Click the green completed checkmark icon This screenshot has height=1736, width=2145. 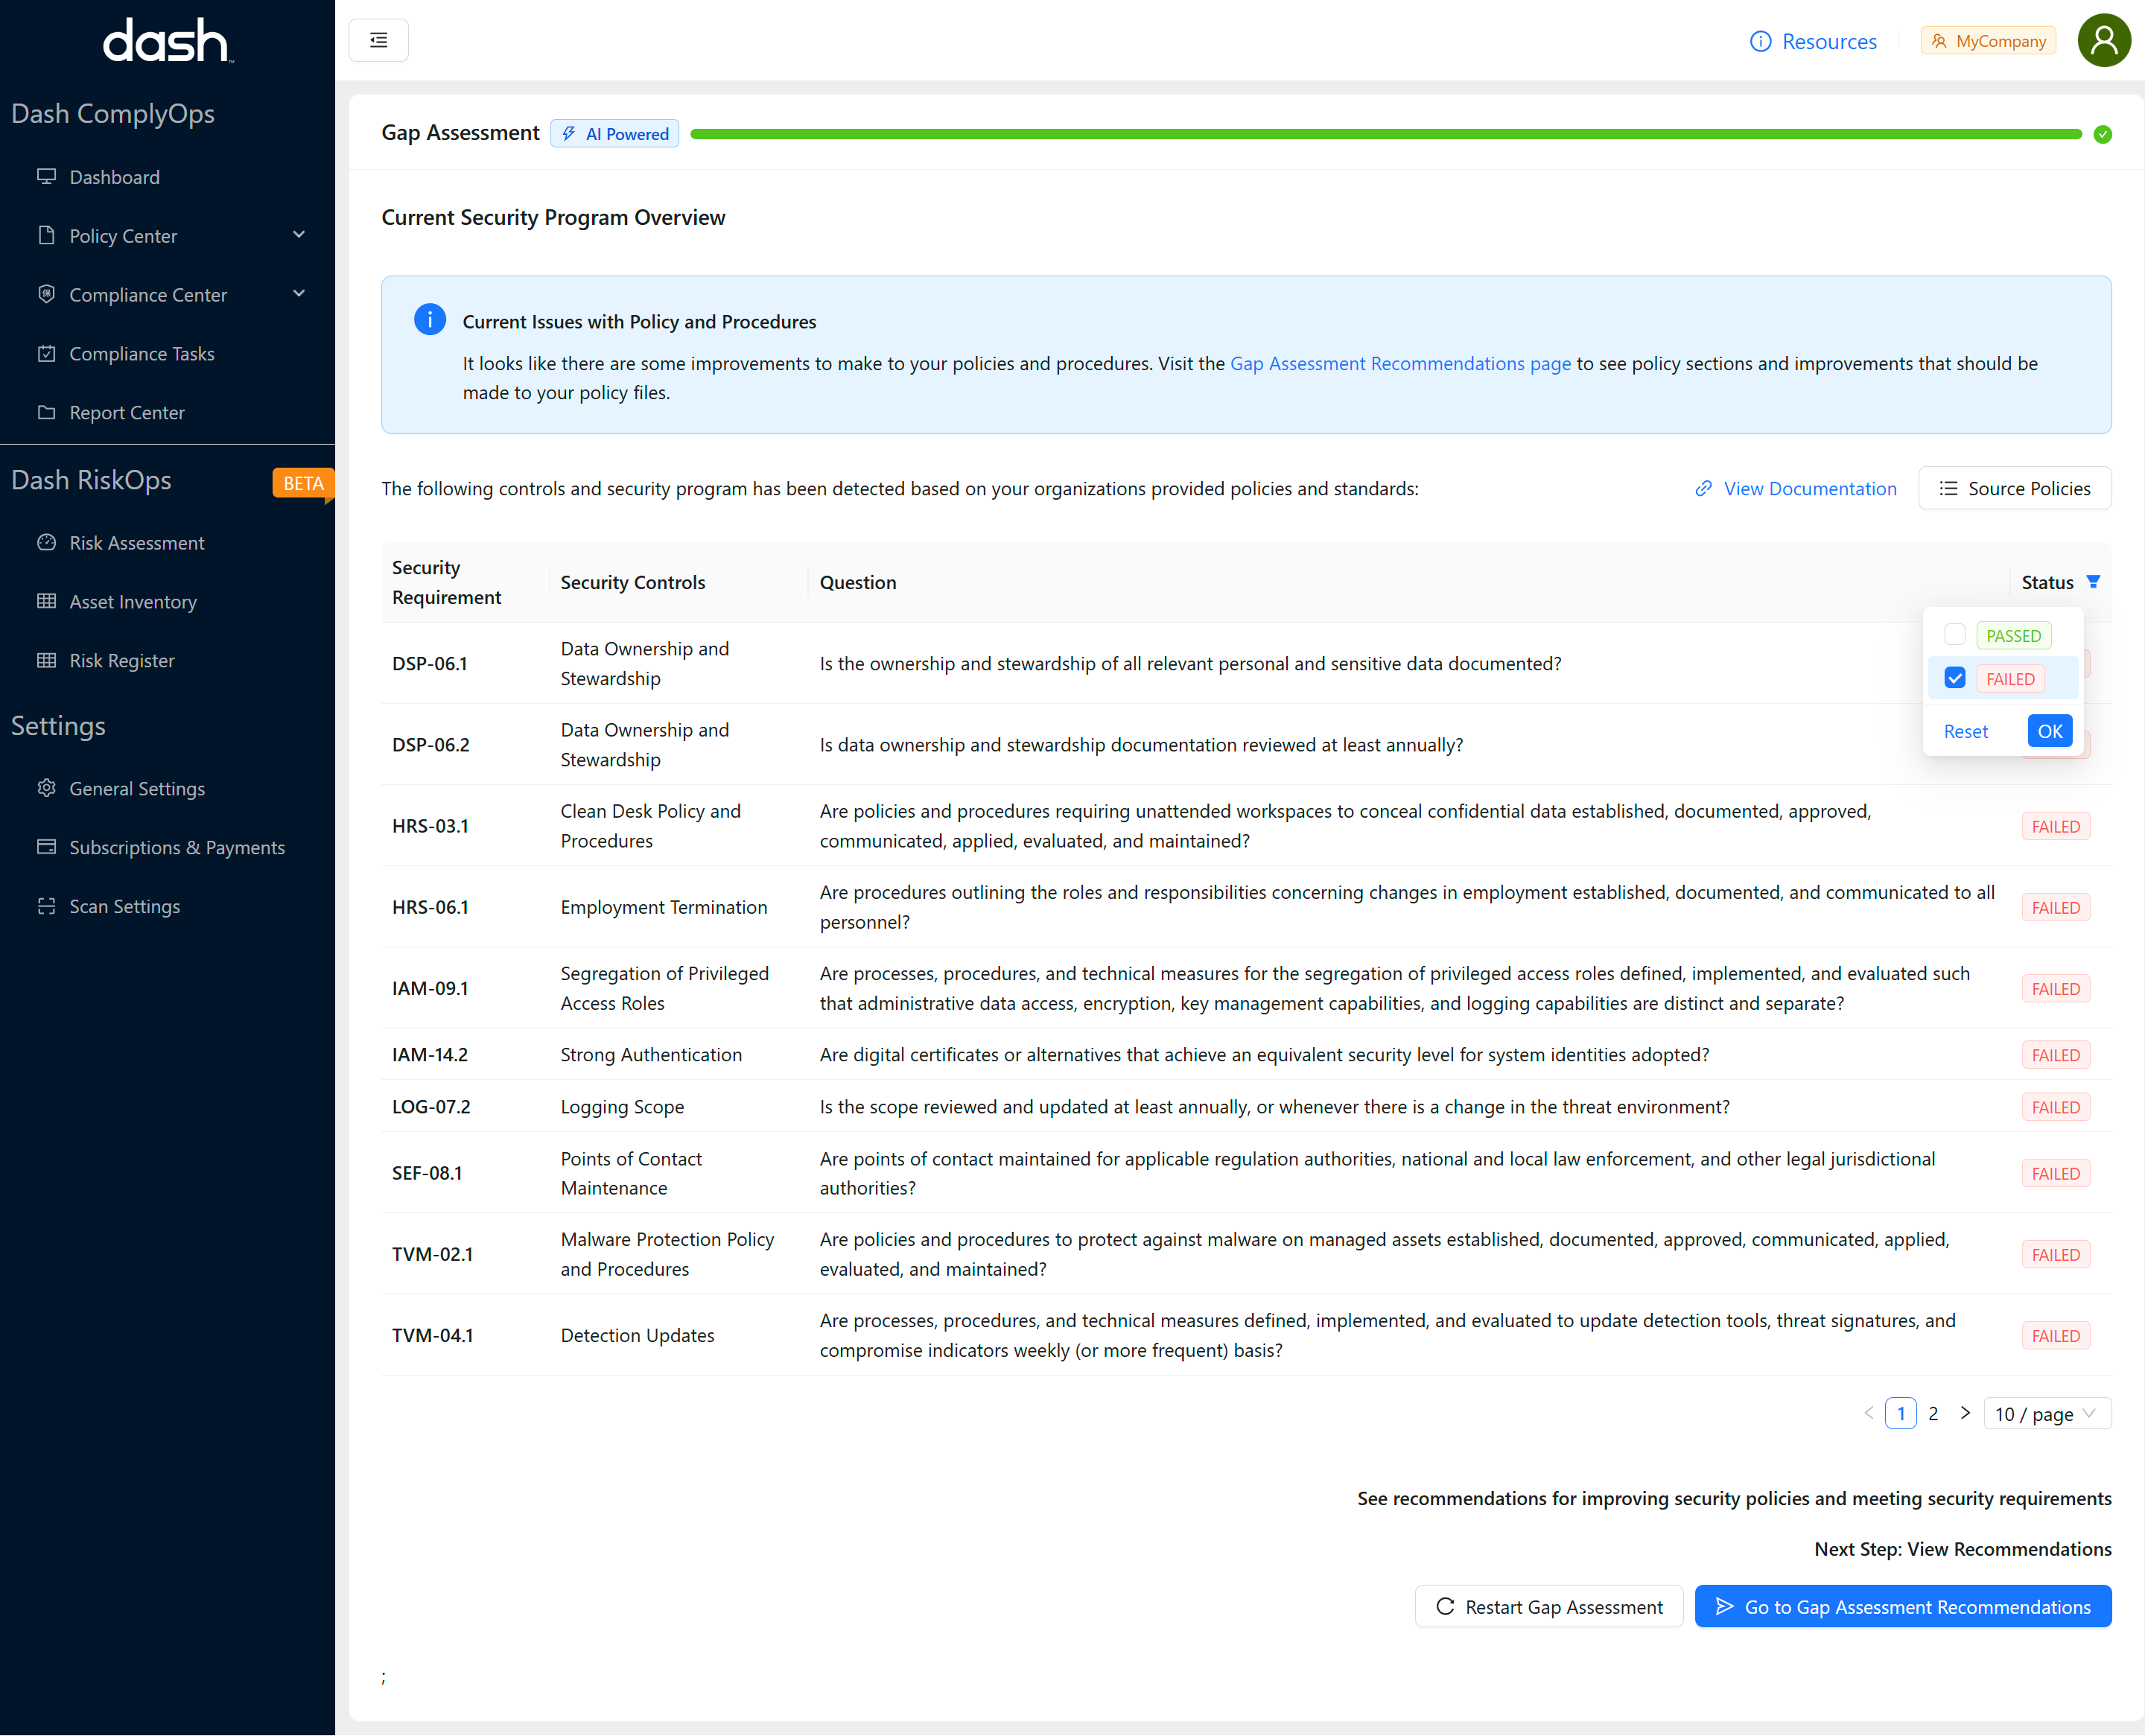click(x=2102, y=134)
